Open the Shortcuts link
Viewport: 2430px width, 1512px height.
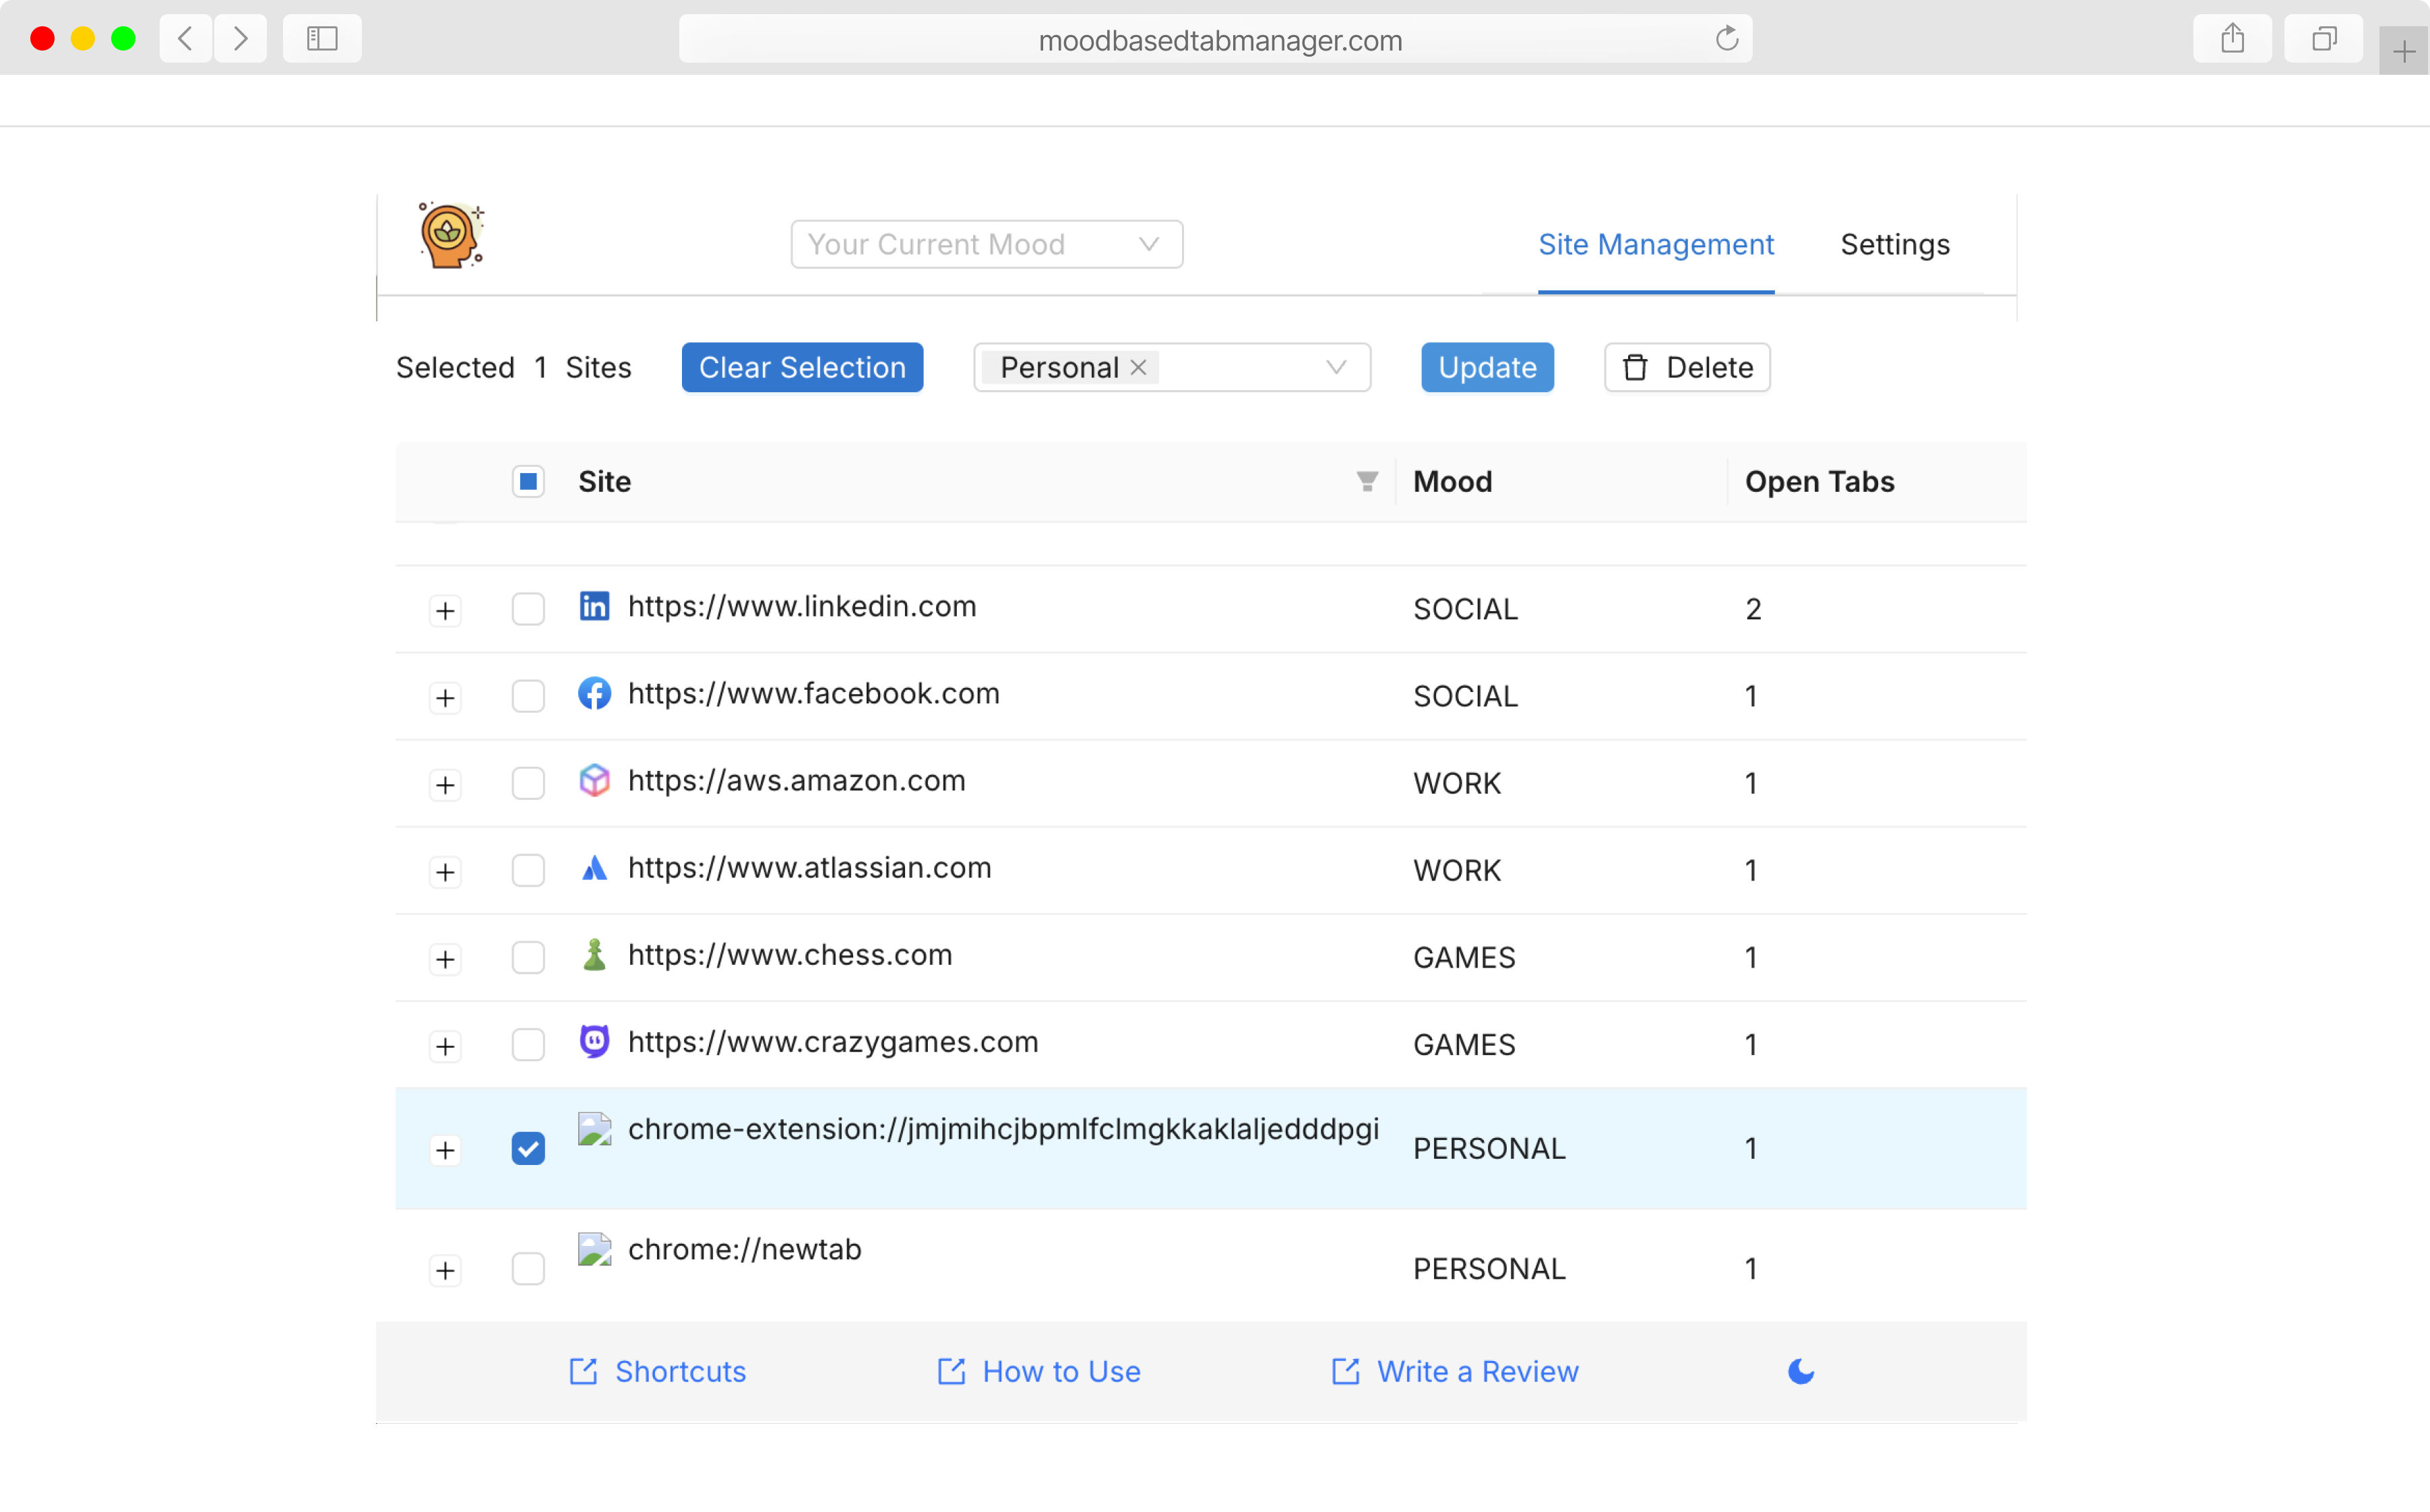pos(657,1371)
